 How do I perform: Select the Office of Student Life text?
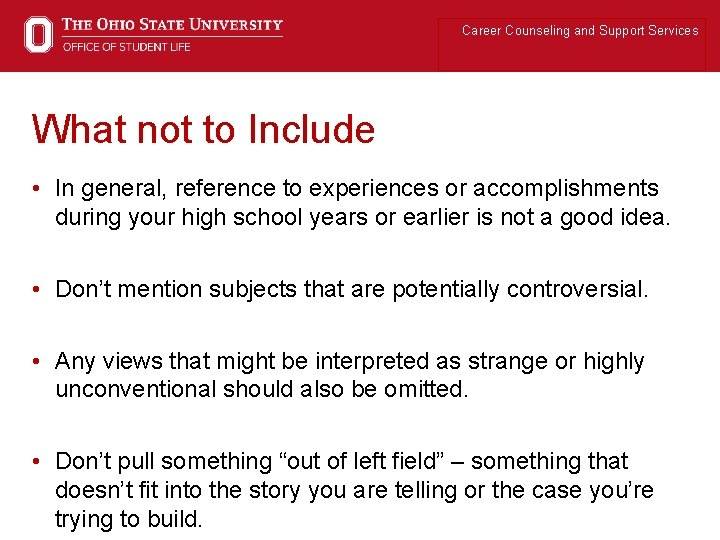click(x=126, y=47)
